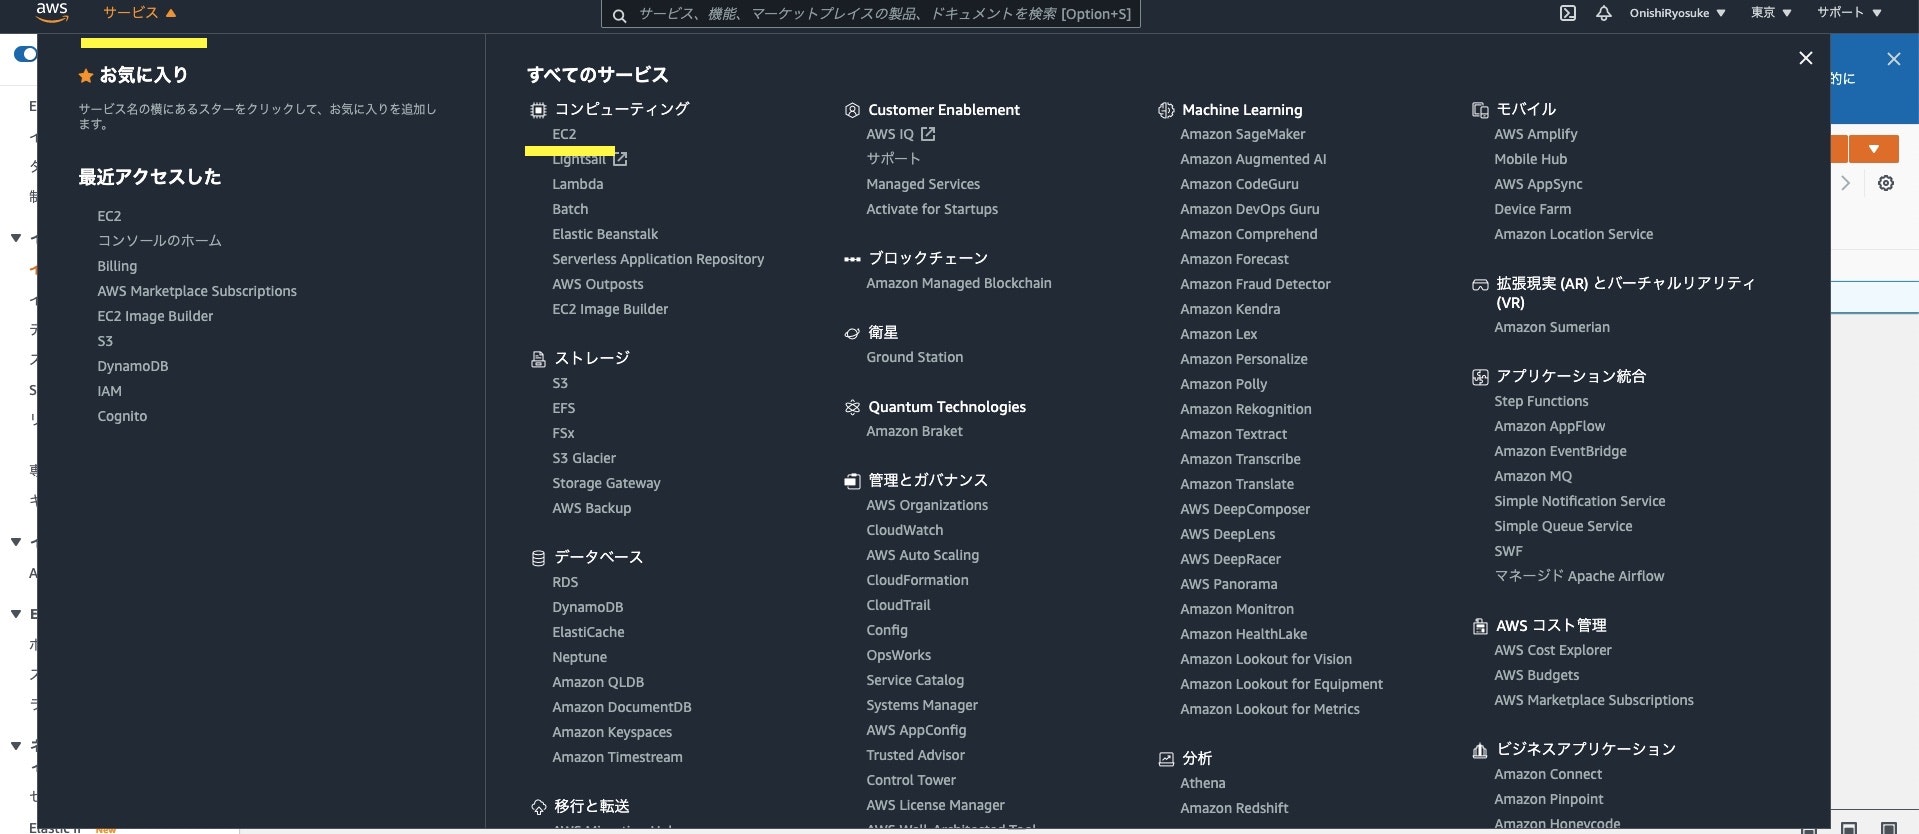Open EC2 under Computing
The image size is (1919, 834).
[x=564, y=134]
